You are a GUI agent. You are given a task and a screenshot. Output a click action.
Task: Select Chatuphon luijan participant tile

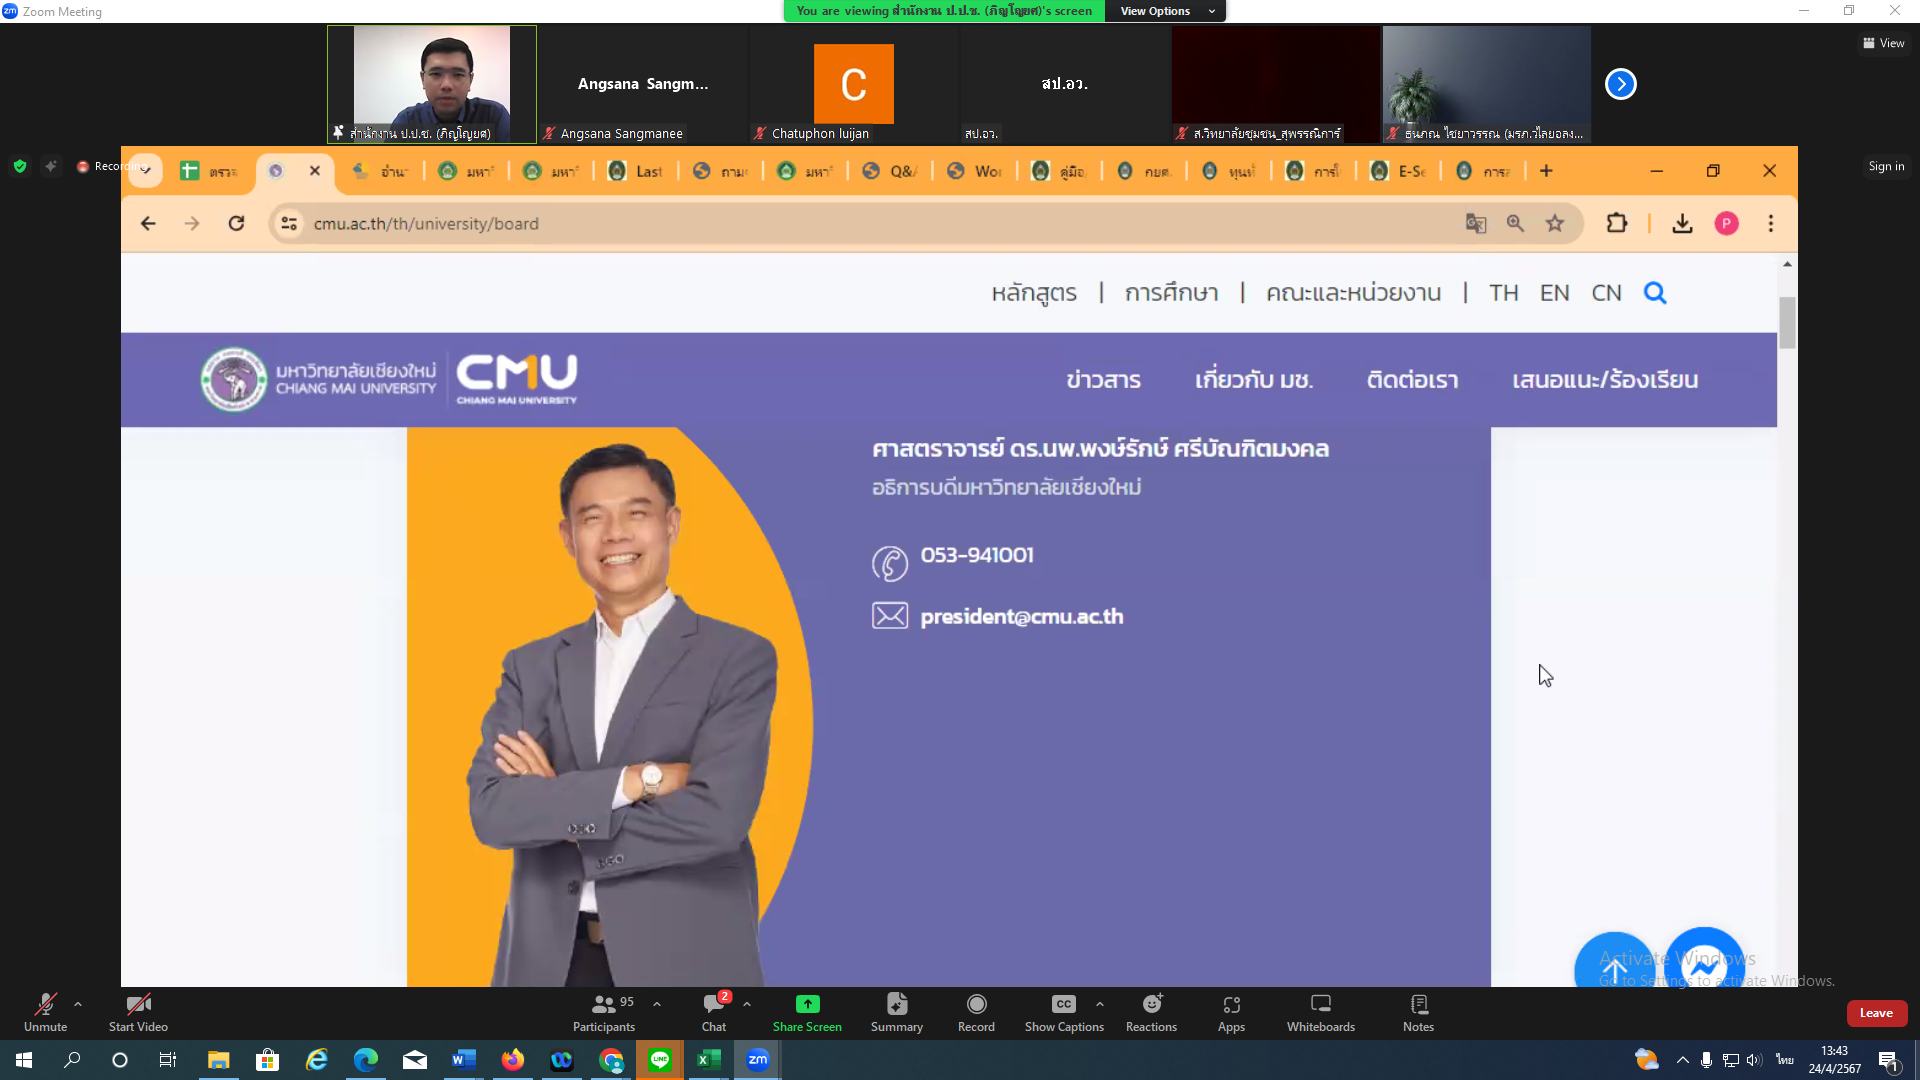(x=853, y=84)
